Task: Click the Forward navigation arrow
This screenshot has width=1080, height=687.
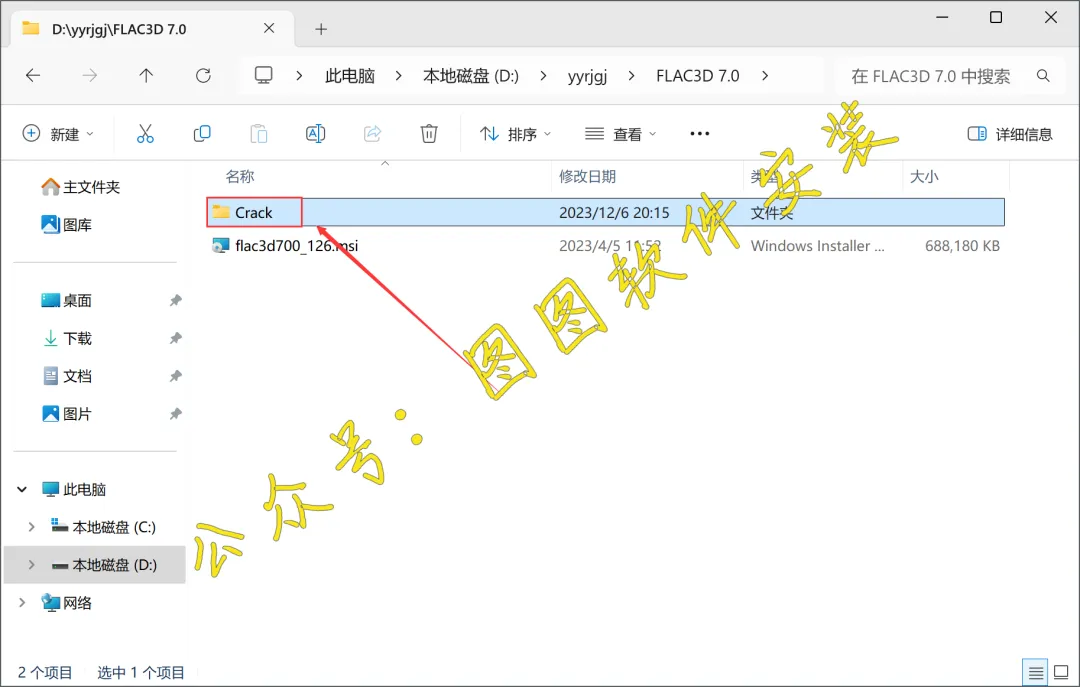Action: tap(90, 76)
